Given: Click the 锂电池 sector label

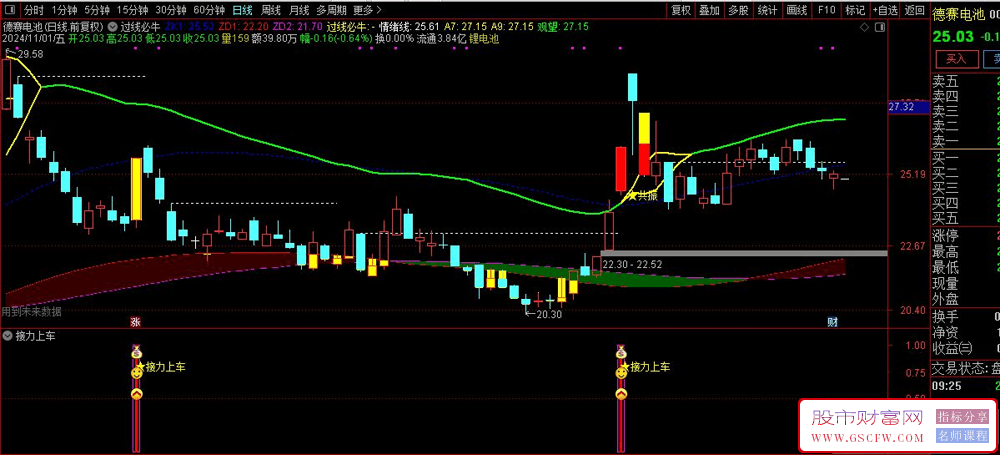Looking at the screenshot, I should 484,38.
